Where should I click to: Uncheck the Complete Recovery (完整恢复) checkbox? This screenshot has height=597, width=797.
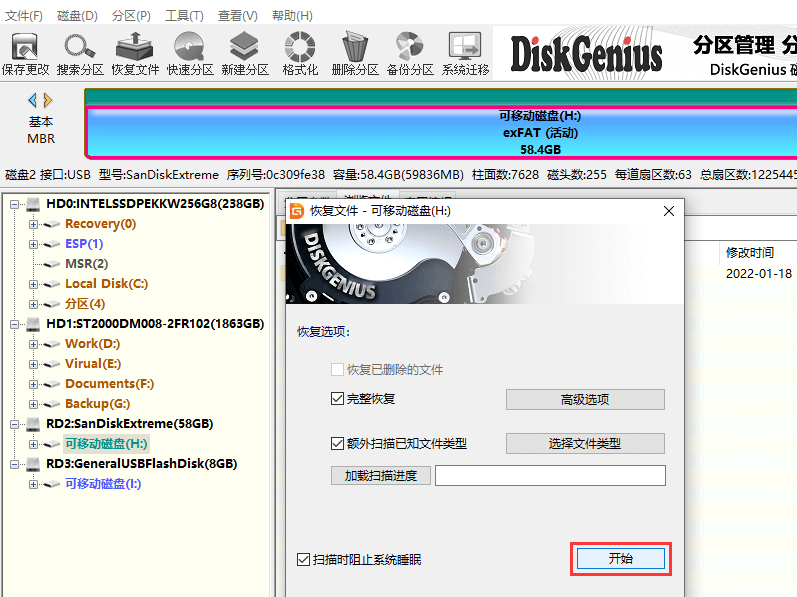click(x=337, y=399)
